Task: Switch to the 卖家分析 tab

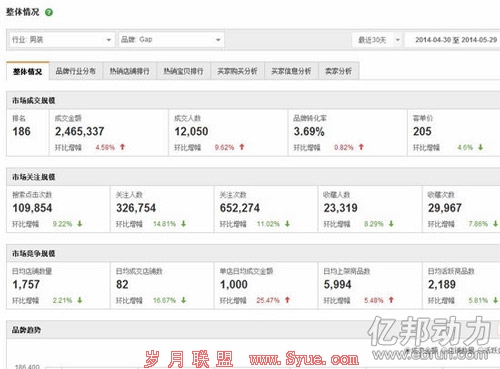Action: pyautogui.click(x=339, y=71)
